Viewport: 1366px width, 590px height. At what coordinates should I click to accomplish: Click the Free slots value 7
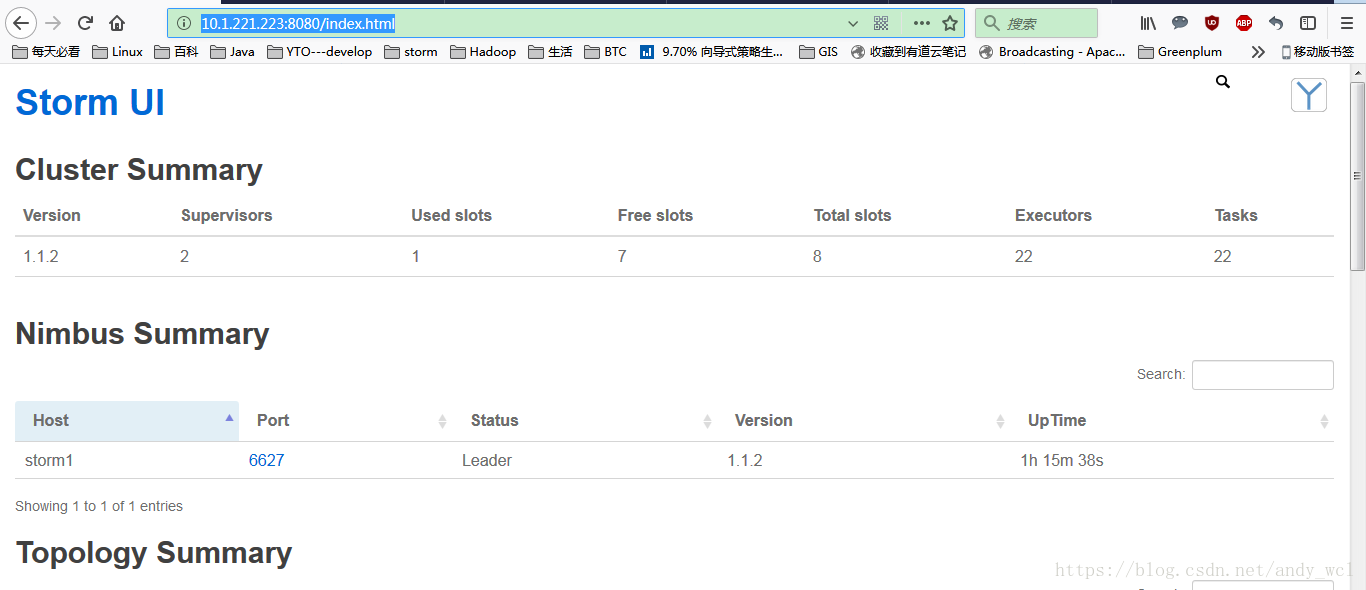tap(622, 257)
